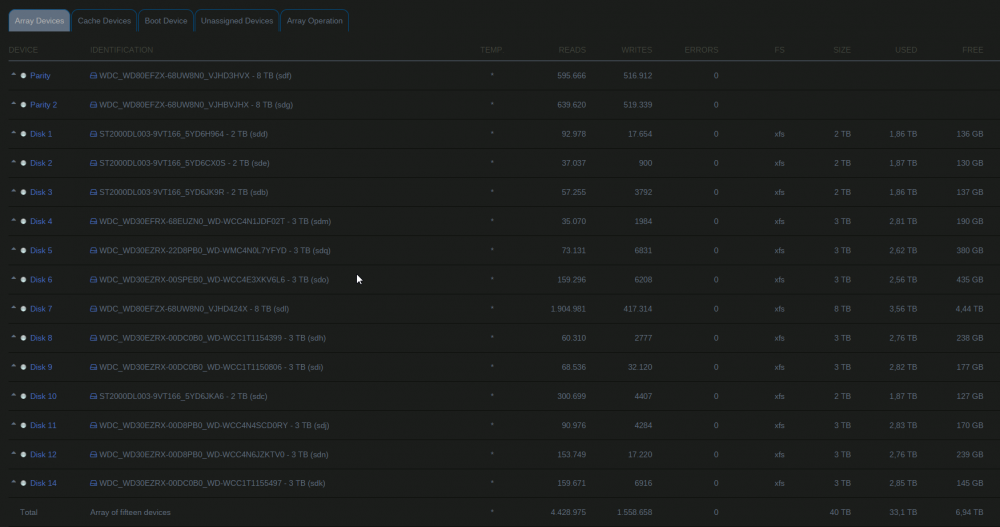Click the status indicator circle for Disk 7

click(24, 309)
